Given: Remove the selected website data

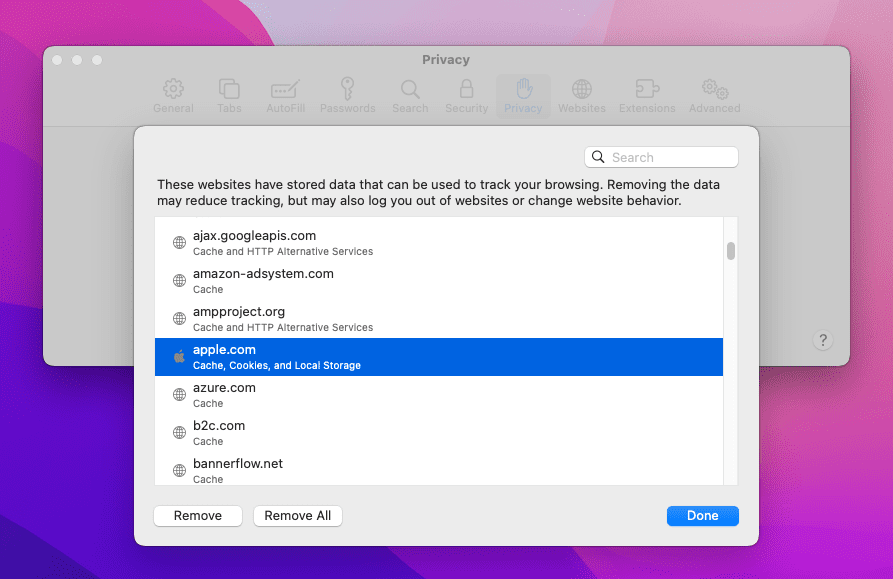Looking at the screenshot, I should pos(198,516).
